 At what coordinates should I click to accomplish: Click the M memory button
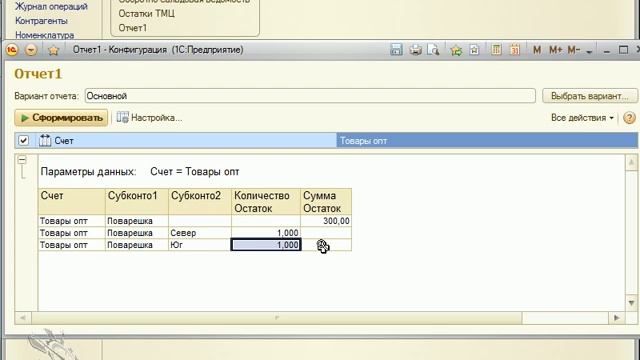[537, 50]
